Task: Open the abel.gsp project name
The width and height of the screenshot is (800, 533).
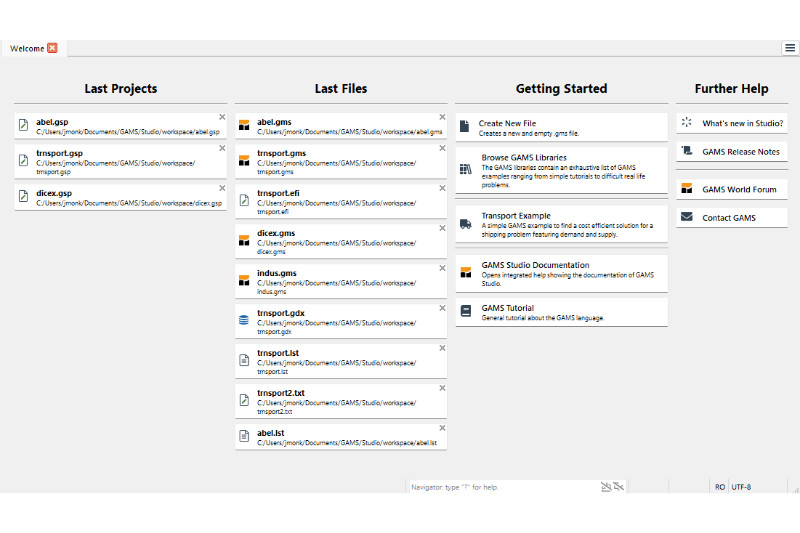Action: click(x=52, y=122)
